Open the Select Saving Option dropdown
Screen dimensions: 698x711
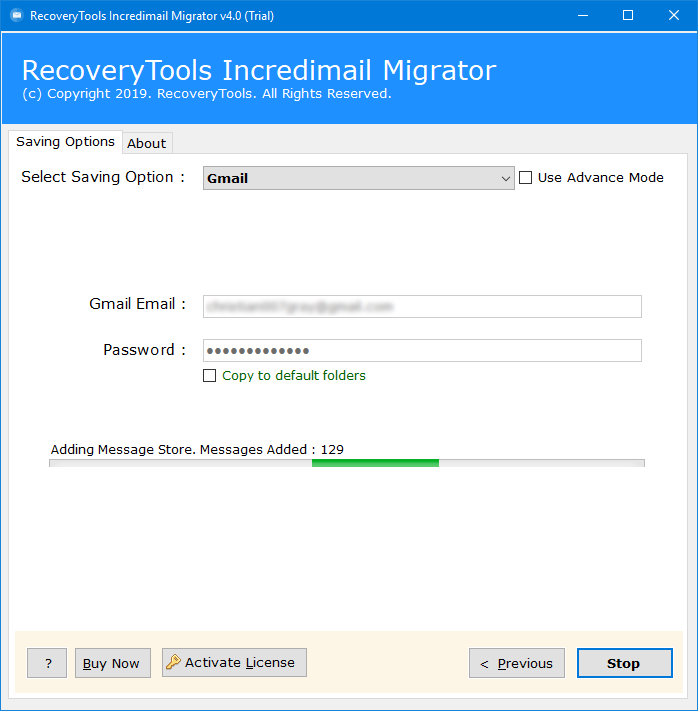tap(358, 178)
